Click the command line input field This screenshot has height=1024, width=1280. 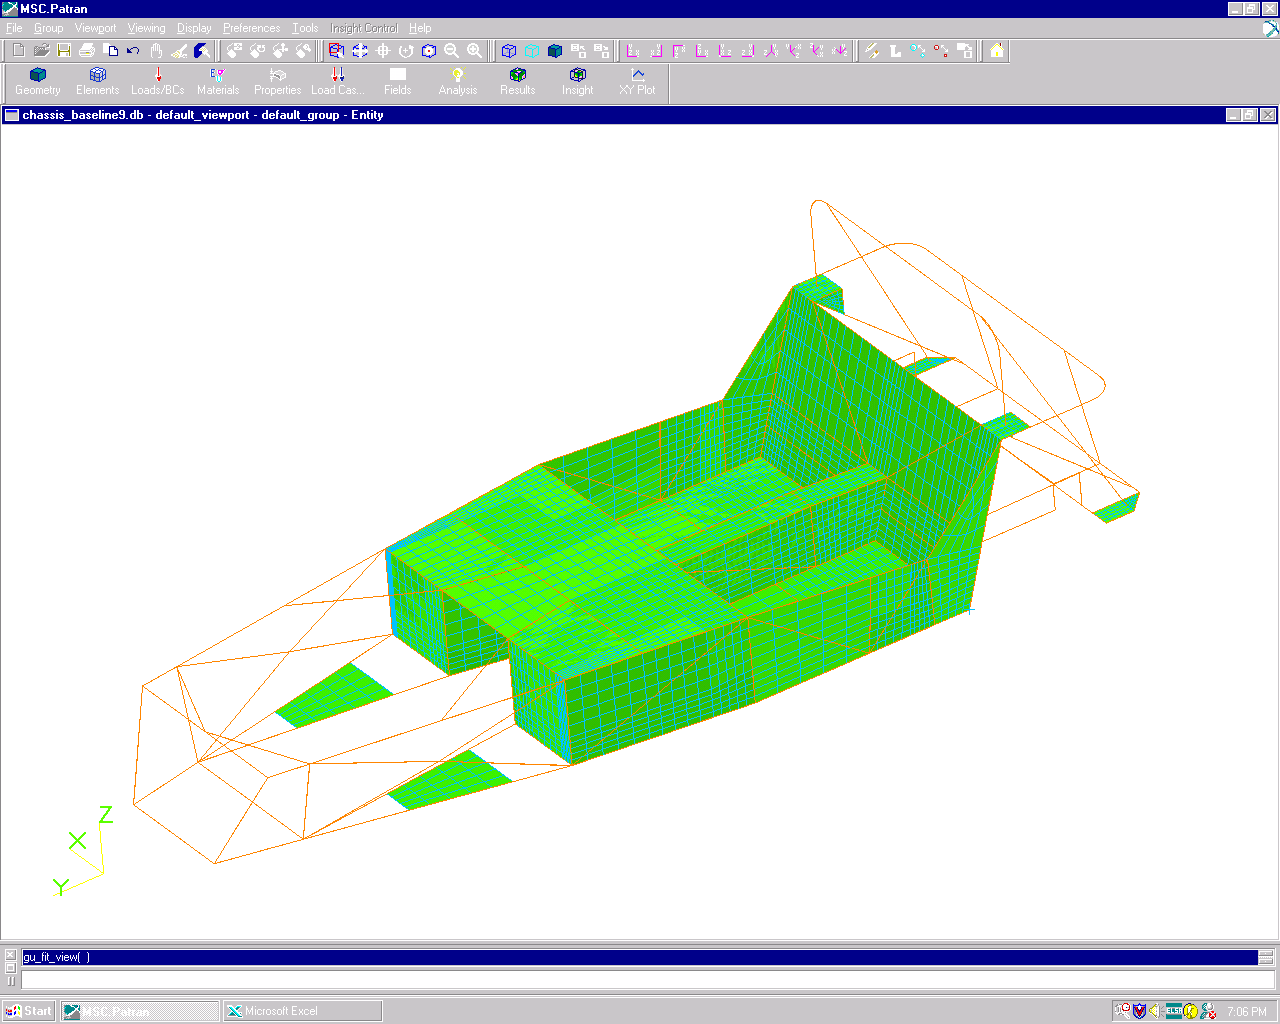(640, 980)
